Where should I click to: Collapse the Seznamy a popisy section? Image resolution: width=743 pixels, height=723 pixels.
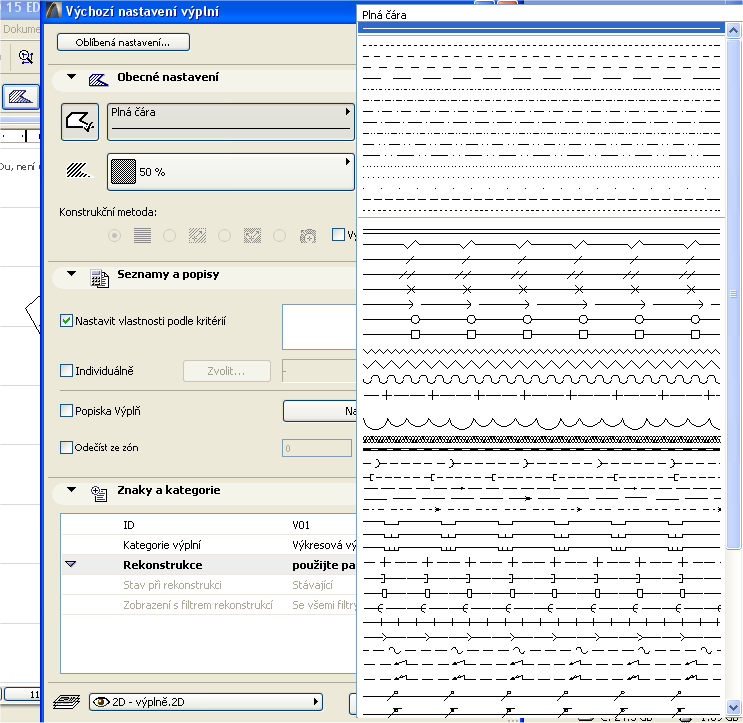72,274
